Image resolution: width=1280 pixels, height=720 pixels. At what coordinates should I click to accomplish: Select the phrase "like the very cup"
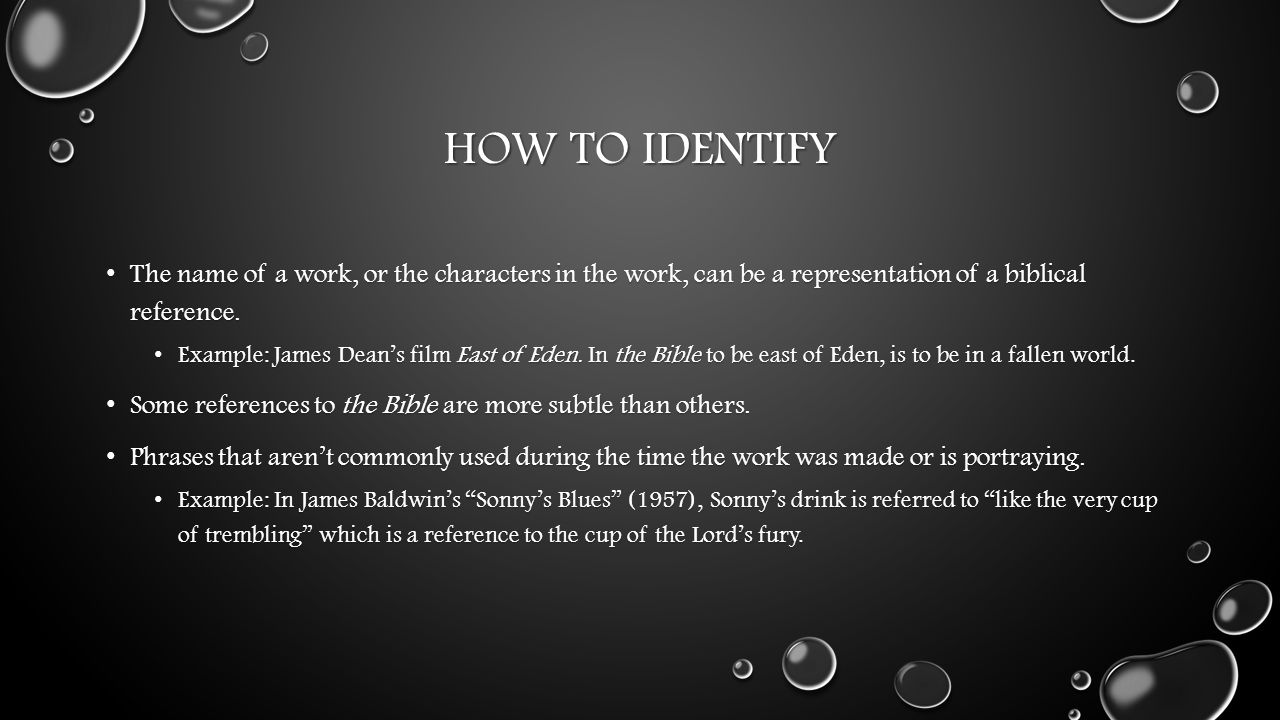click(x=1072, y=501)
